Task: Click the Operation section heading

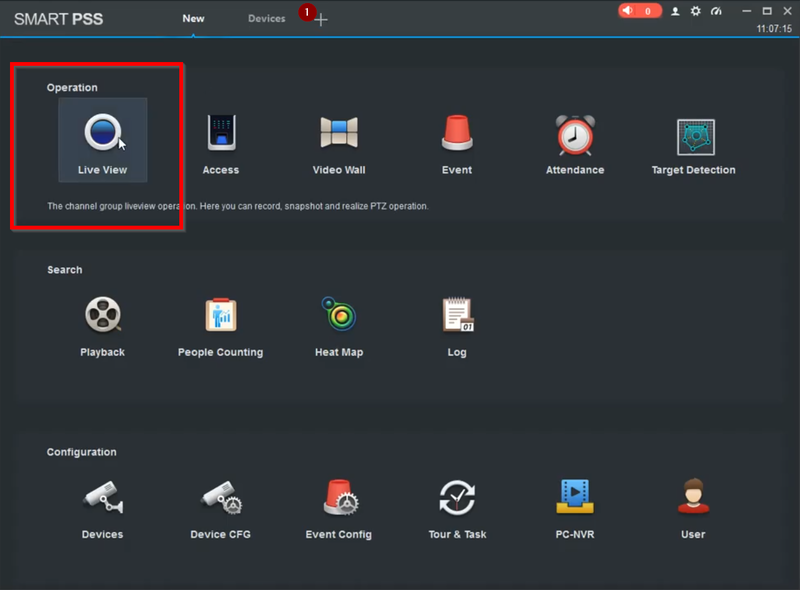Action: (72, 87)
